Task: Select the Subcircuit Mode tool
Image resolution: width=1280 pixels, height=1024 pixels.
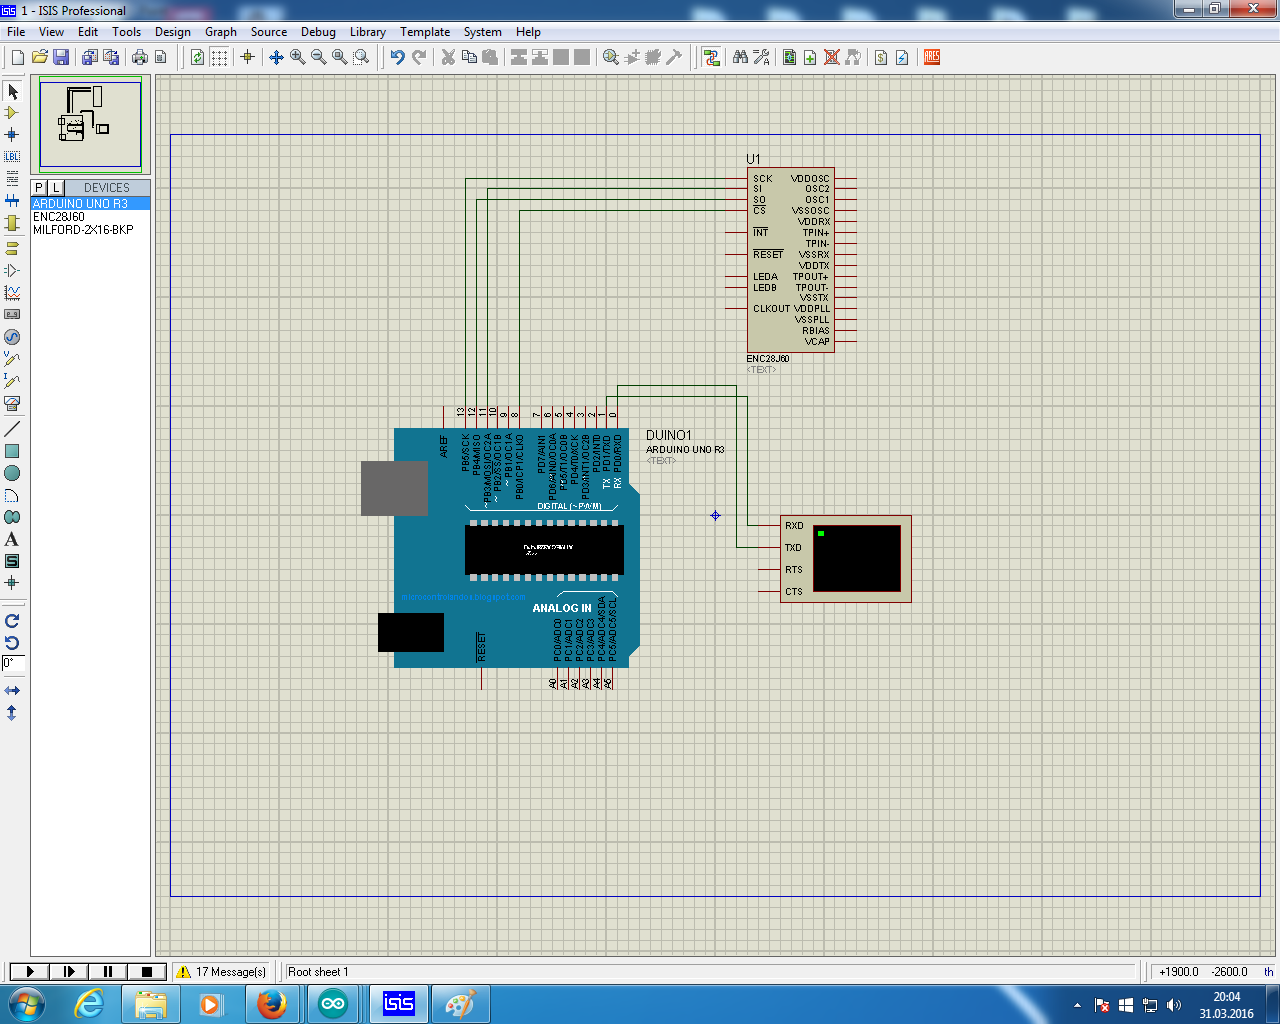Action: click(12, 223)
